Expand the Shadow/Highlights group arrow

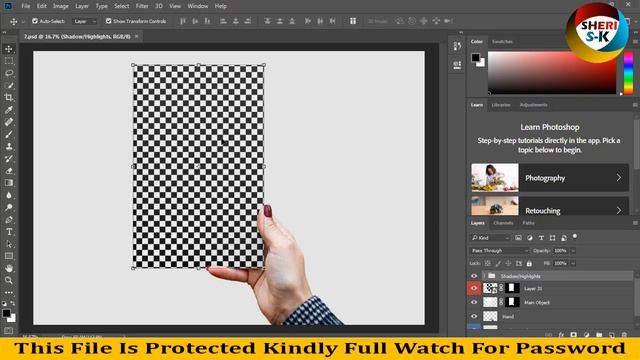point(484,276)
